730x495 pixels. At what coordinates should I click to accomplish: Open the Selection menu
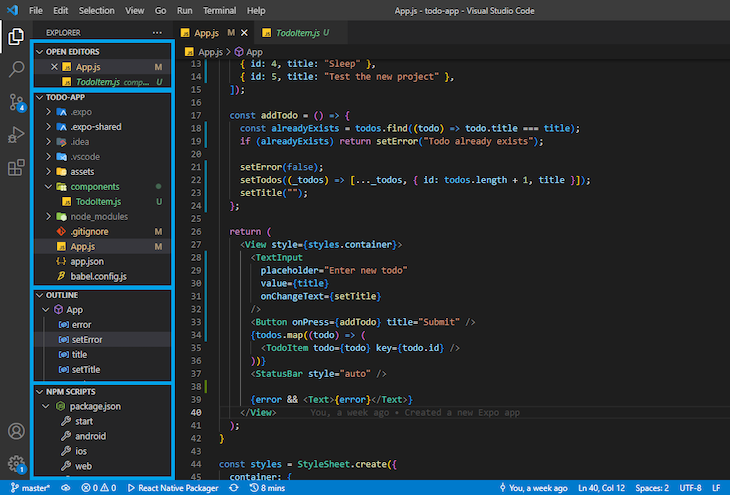point(96,10)
